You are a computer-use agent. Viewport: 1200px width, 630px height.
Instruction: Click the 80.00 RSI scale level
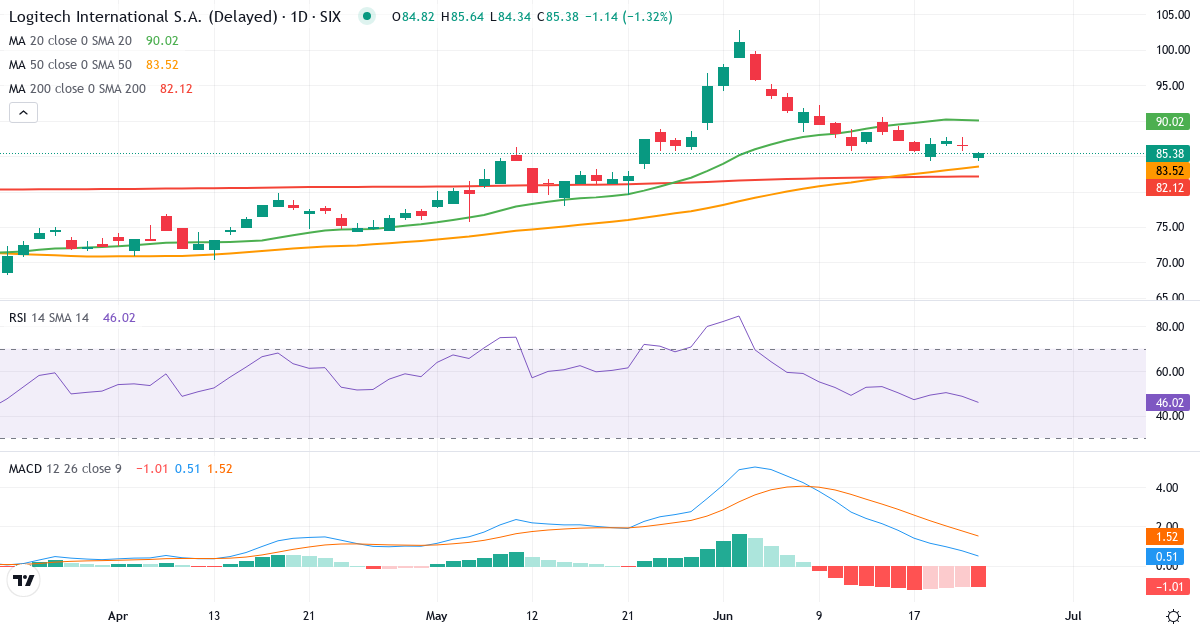[x=1171, y=327]
